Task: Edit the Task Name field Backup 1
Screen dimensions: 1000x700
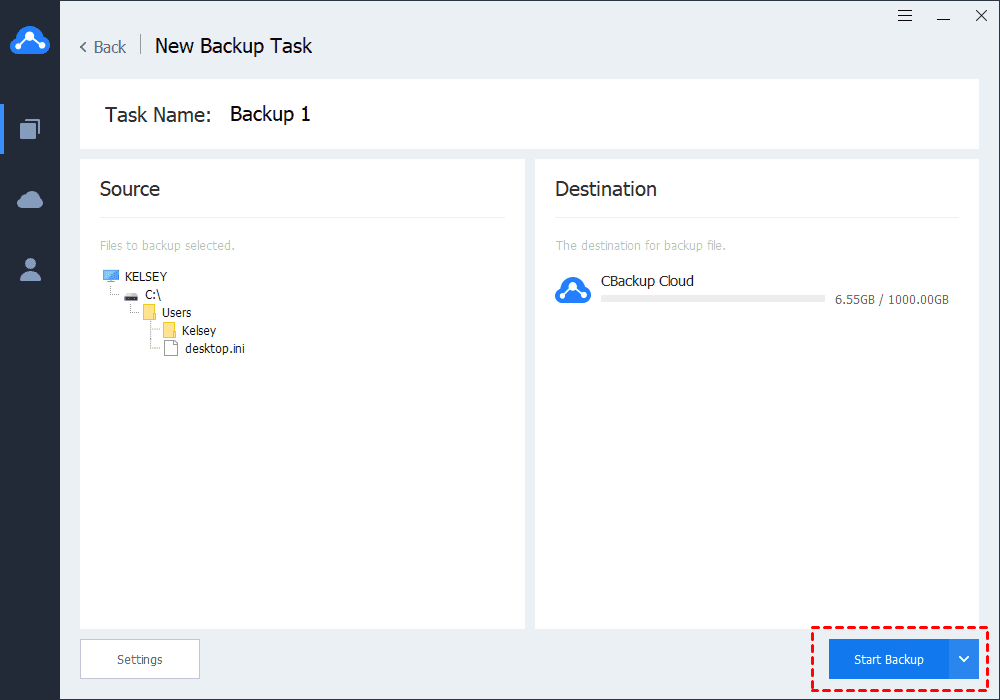Action: point(270,114)
